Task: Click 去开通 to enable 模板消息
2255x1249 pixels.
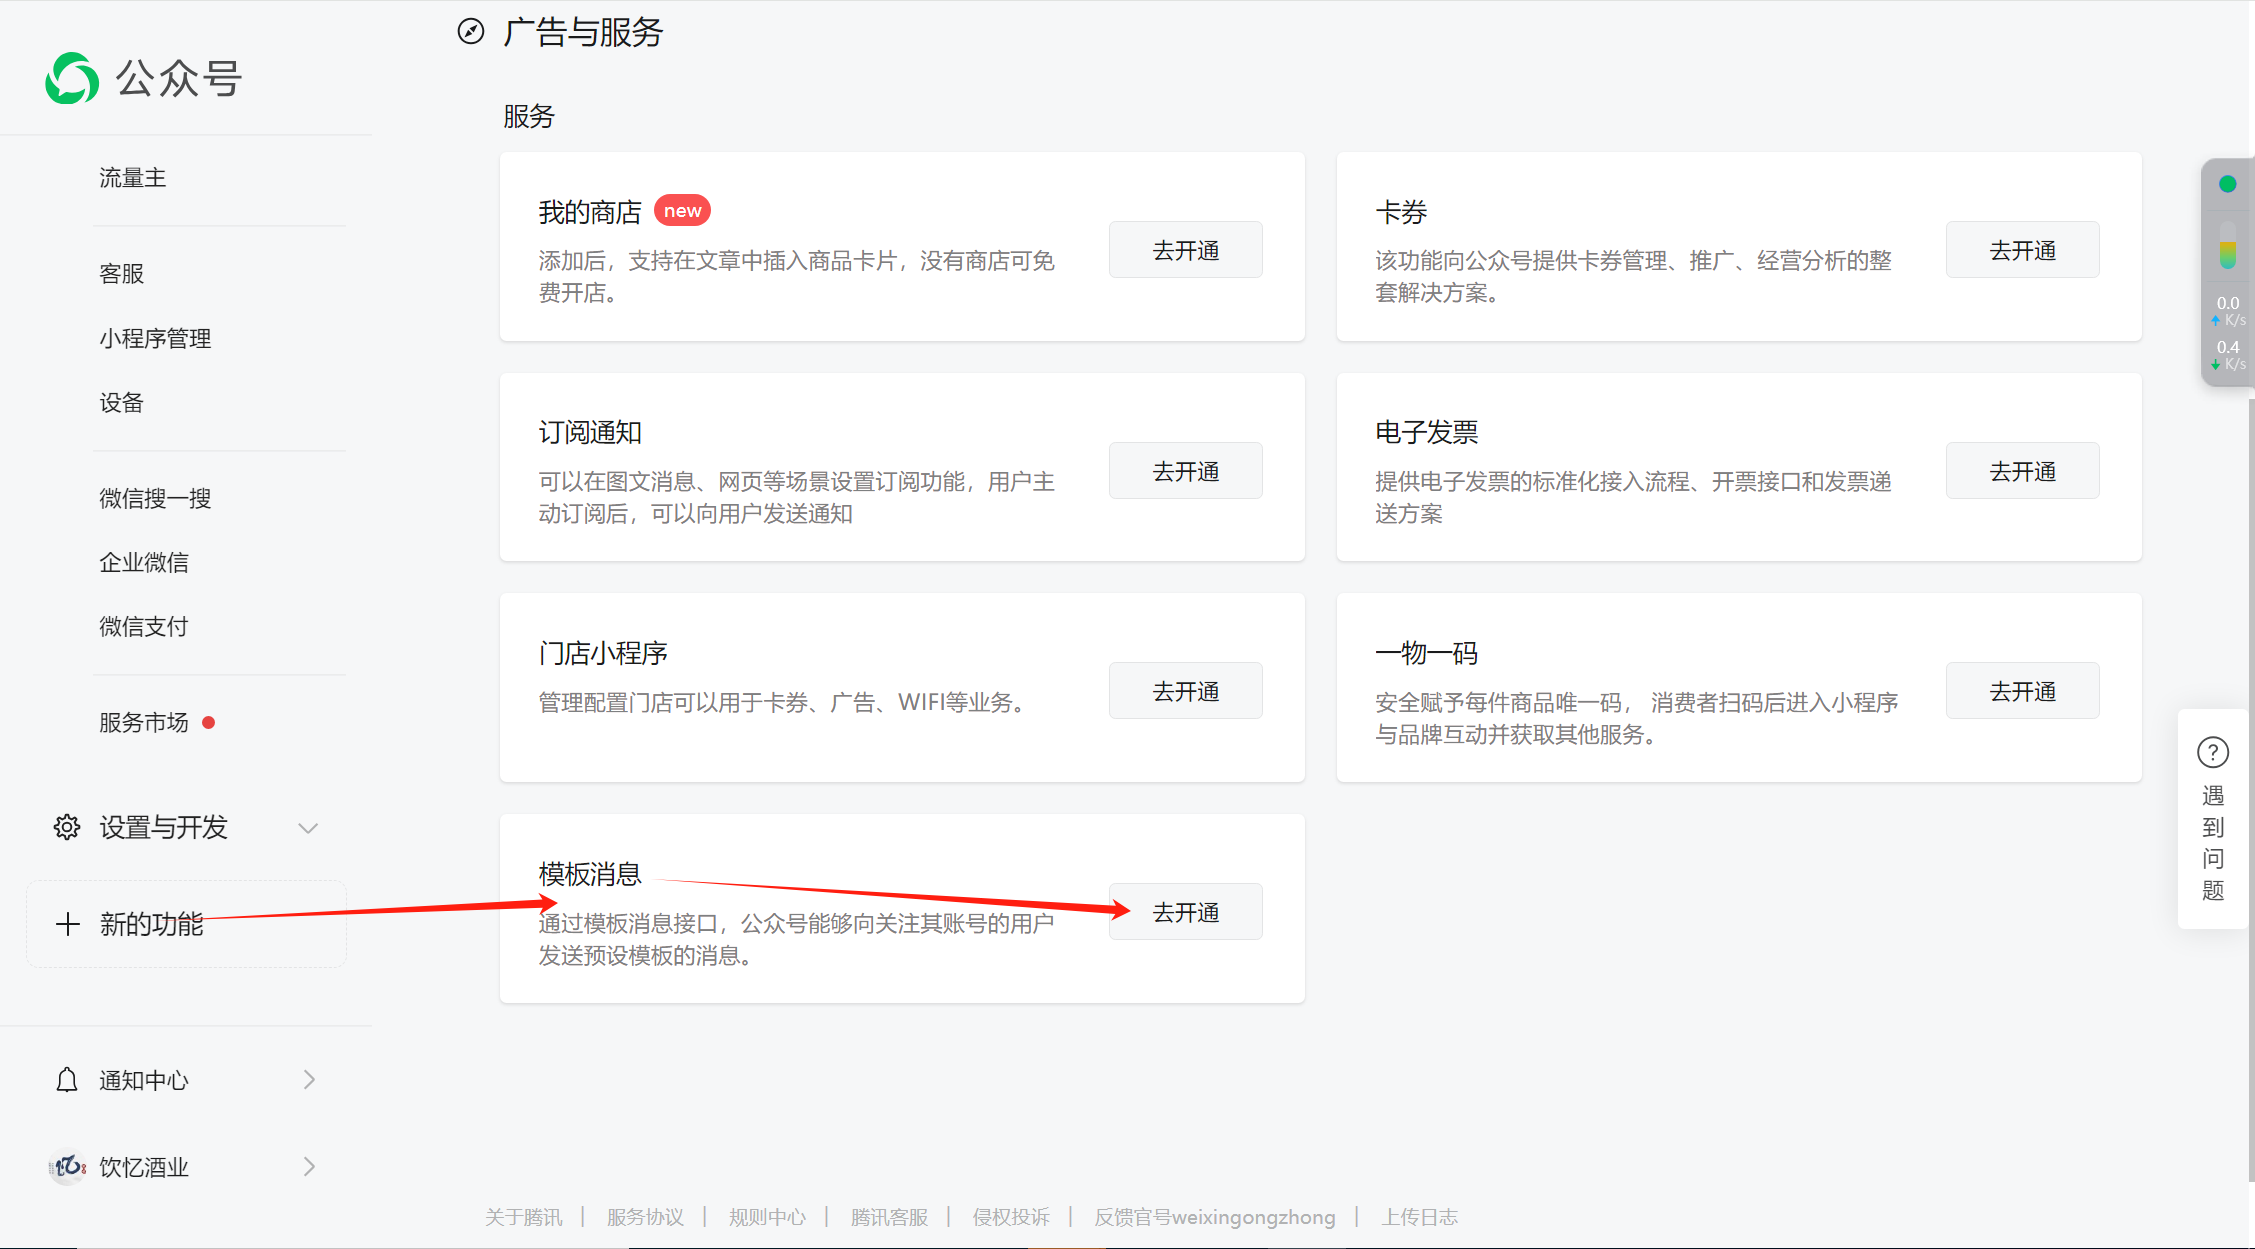Action: (x=1185, y=911)
